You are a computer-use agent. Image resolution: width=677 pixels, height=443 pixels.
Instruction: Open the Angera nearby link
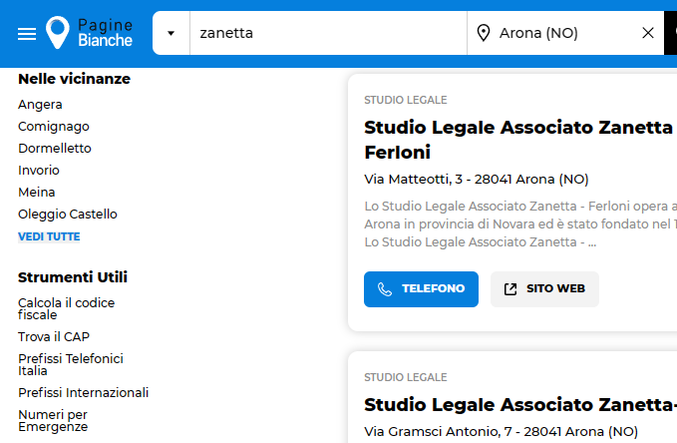(x=40, y=105)
